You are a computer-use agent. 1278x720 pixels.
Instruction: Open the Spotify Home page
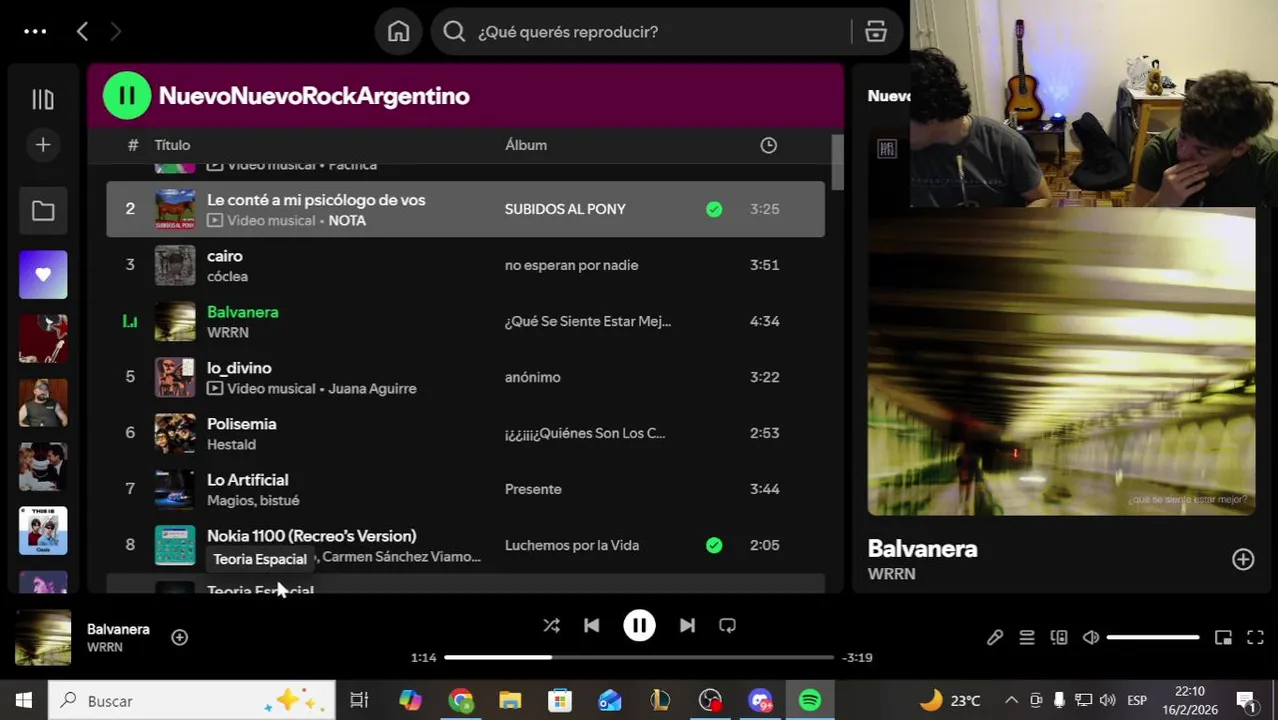[399, 32]
